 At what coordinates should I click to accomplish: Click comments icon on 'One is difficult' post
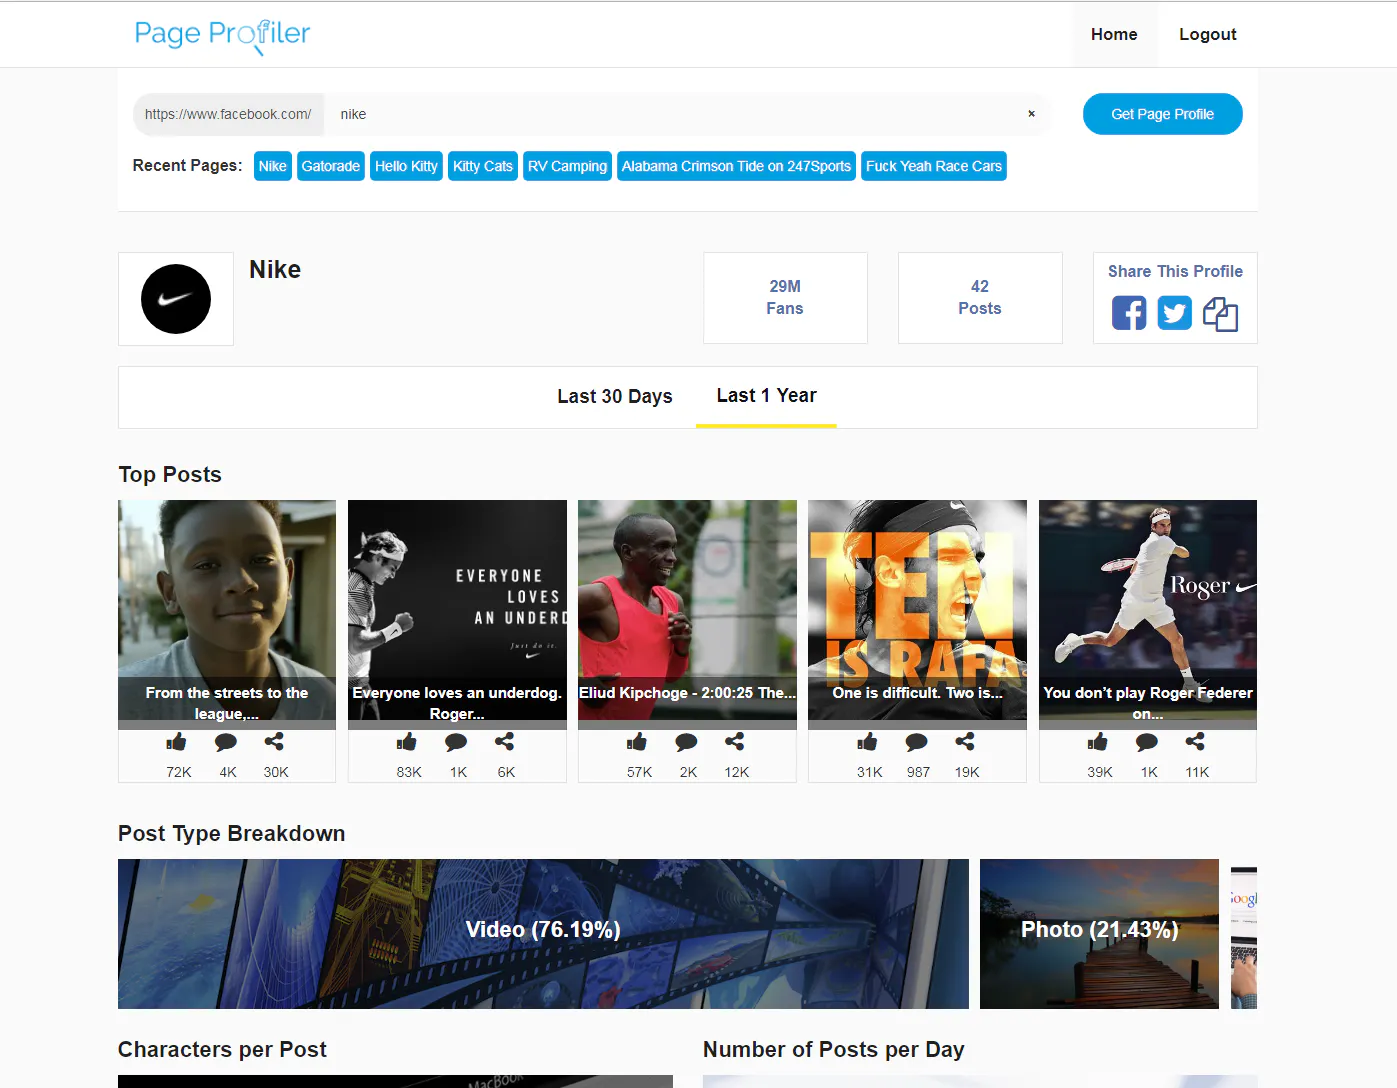point(916,742)
